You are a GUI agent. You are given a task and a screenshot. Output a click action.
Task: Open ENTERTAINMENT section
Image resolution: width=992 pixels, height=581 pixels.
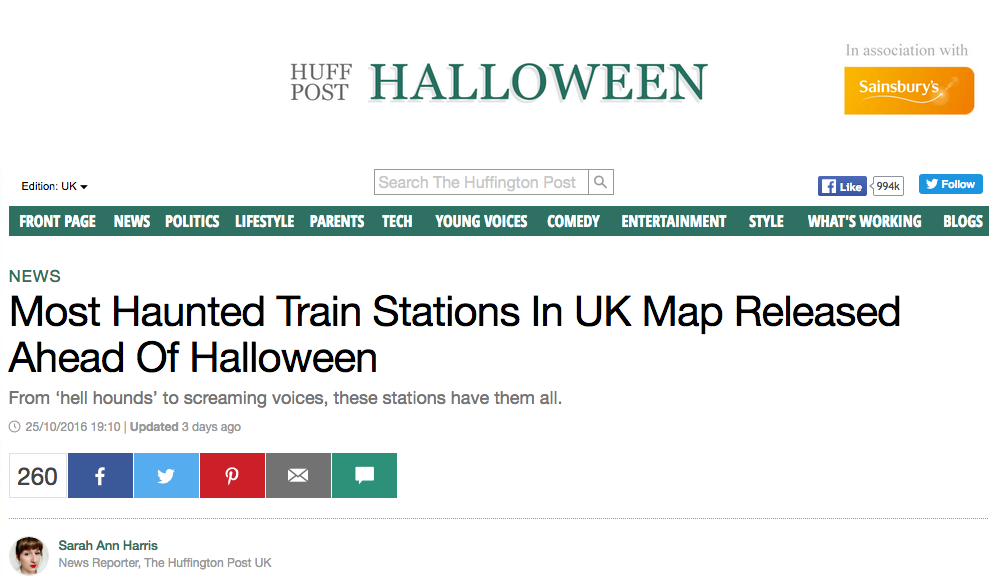(x=674, y=222)
